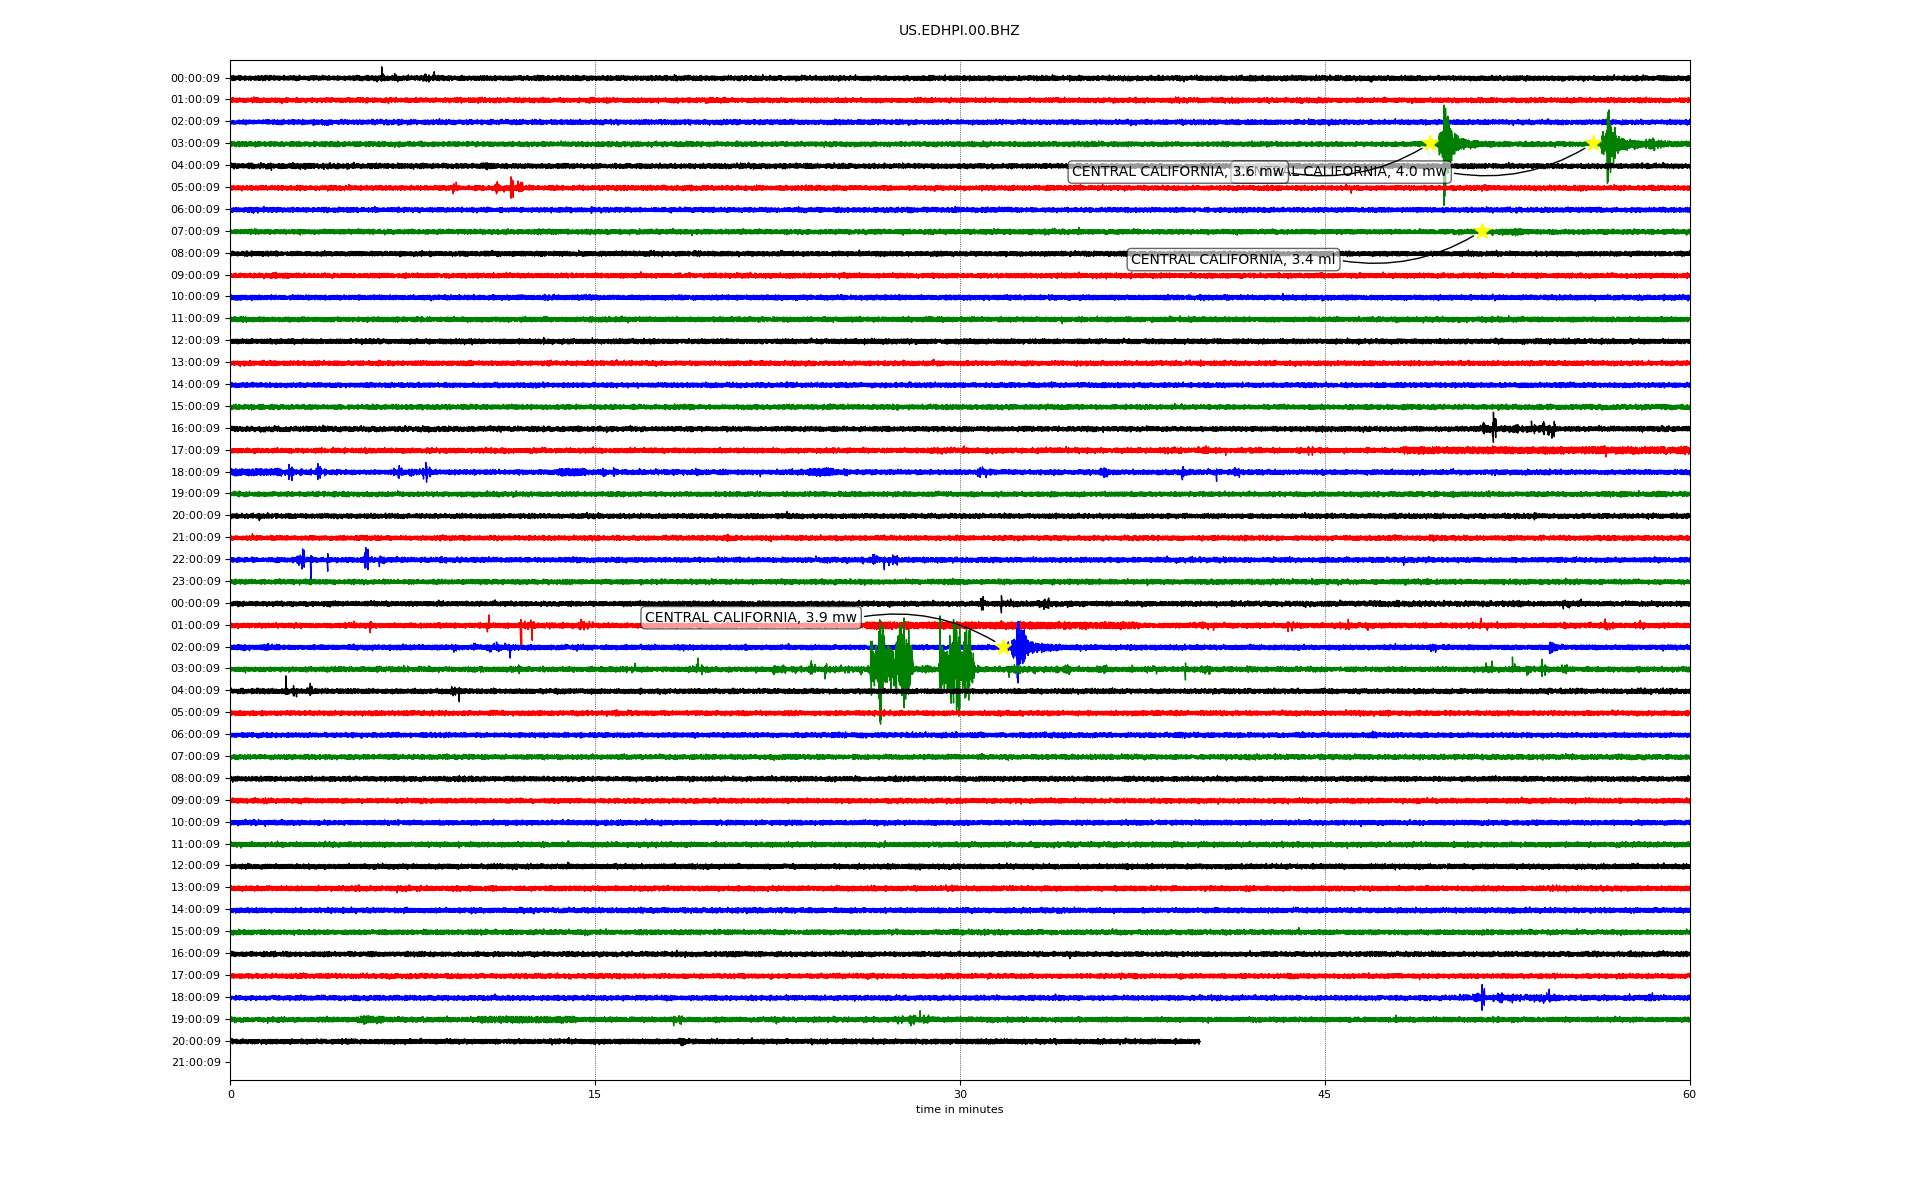The height and width of the screenshot is (1200, 1920).
Task: Click the 'time in minutes' axis label
Action: (959, 1110)
